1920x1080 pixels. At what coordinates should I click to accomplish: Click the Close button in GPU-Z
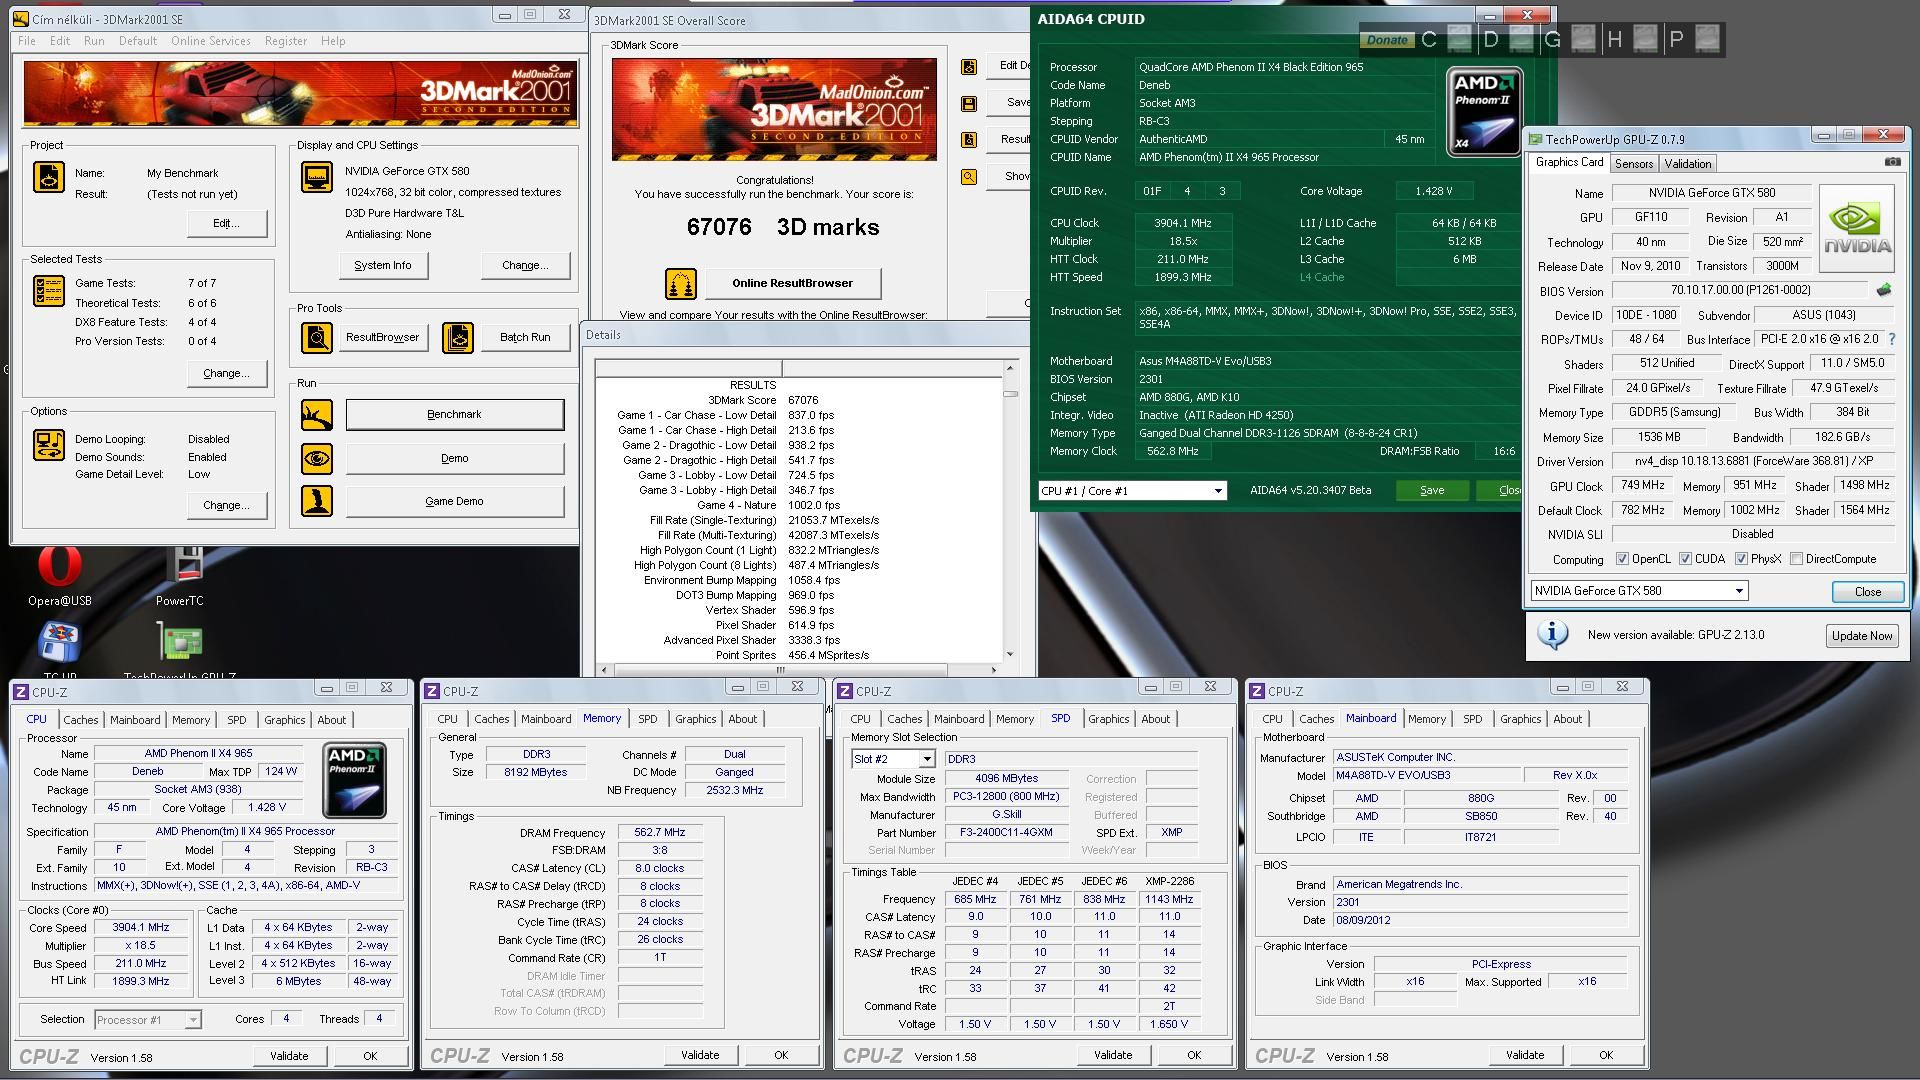click(x=1867, y=592)
